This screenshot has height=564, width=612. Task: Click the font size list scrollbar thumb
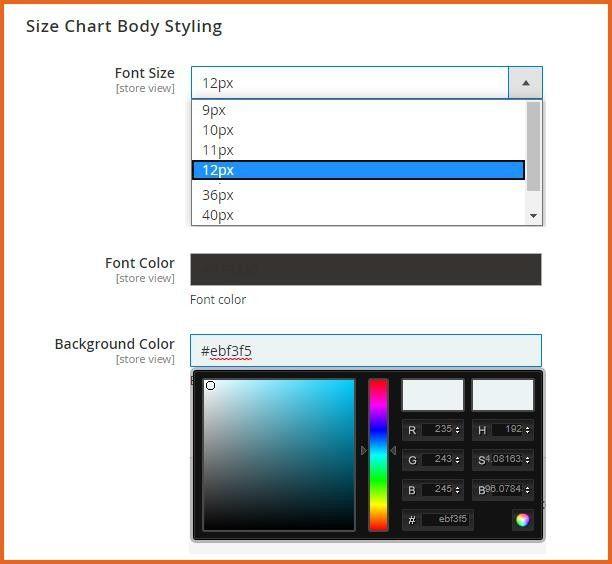coord(533,146)
